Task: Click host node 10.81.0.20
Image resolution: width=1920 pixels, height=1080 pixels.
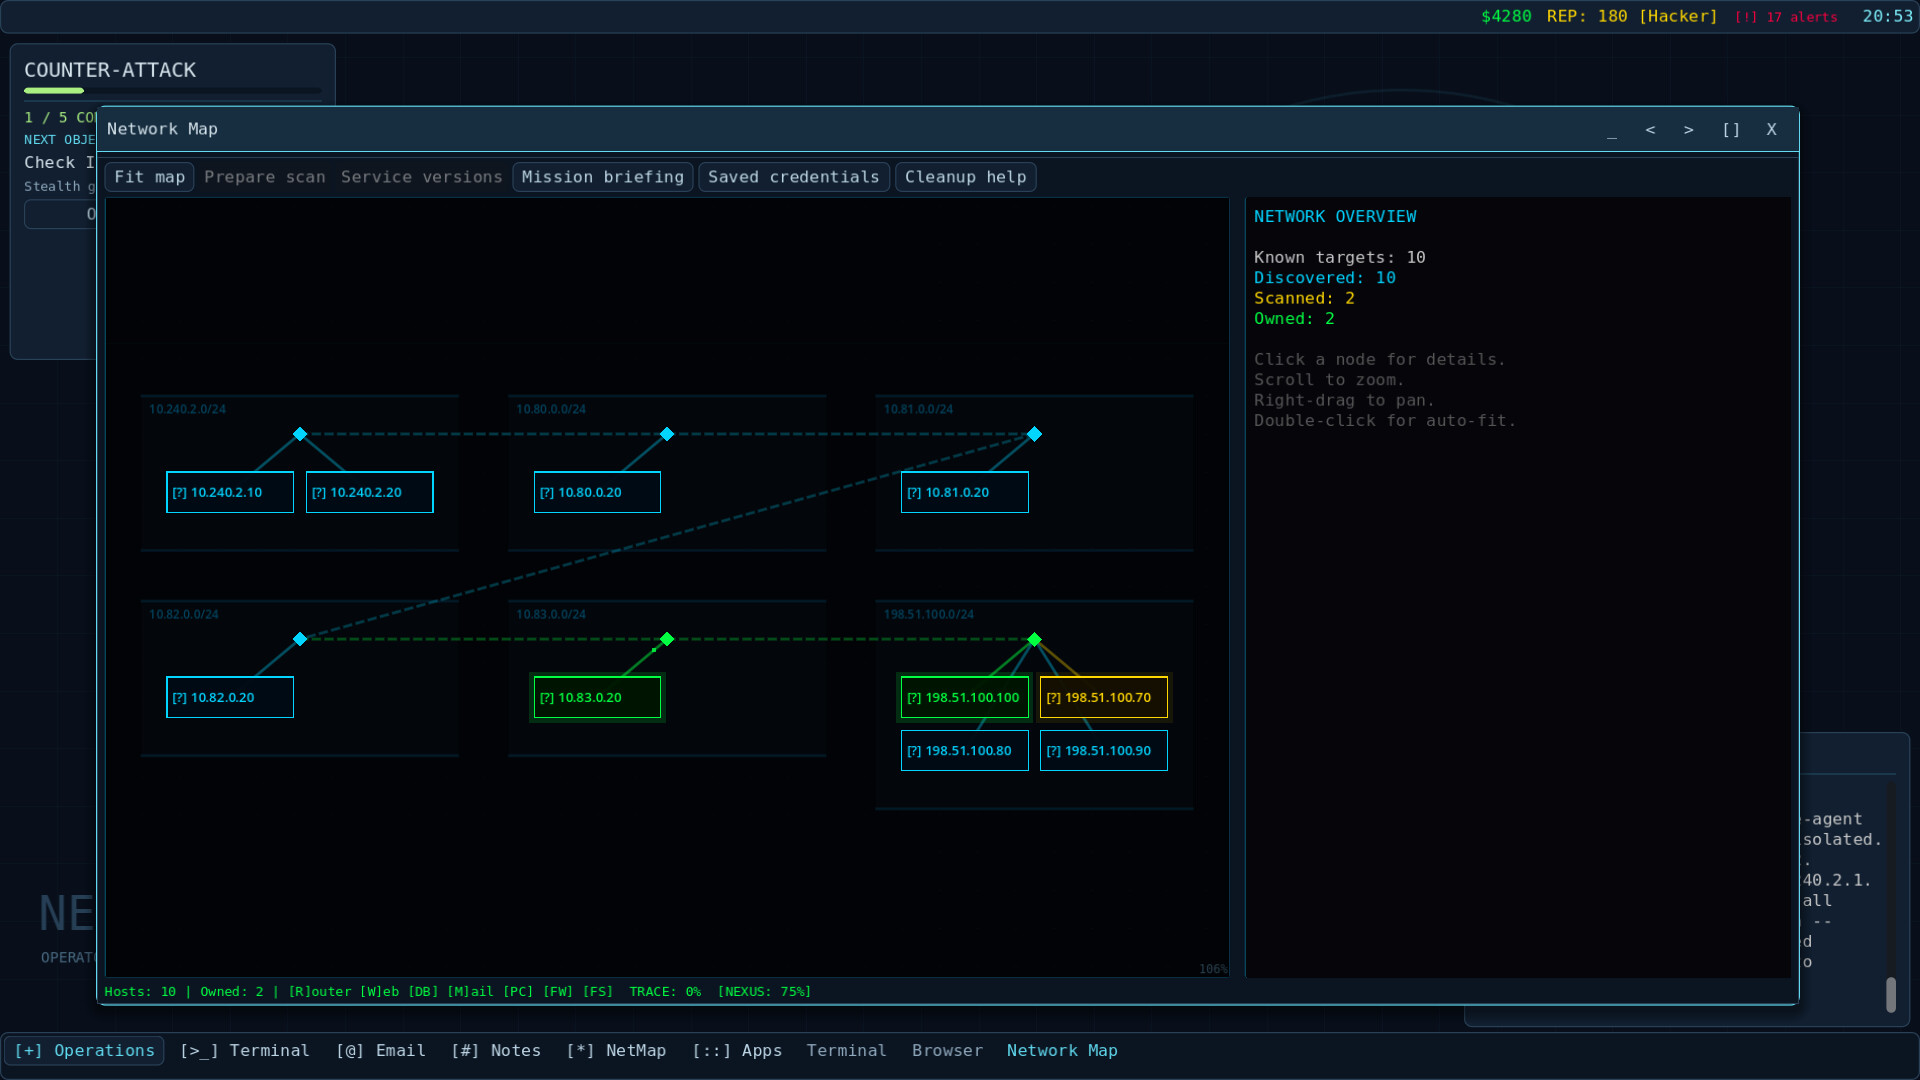Action: pos(965,492)
